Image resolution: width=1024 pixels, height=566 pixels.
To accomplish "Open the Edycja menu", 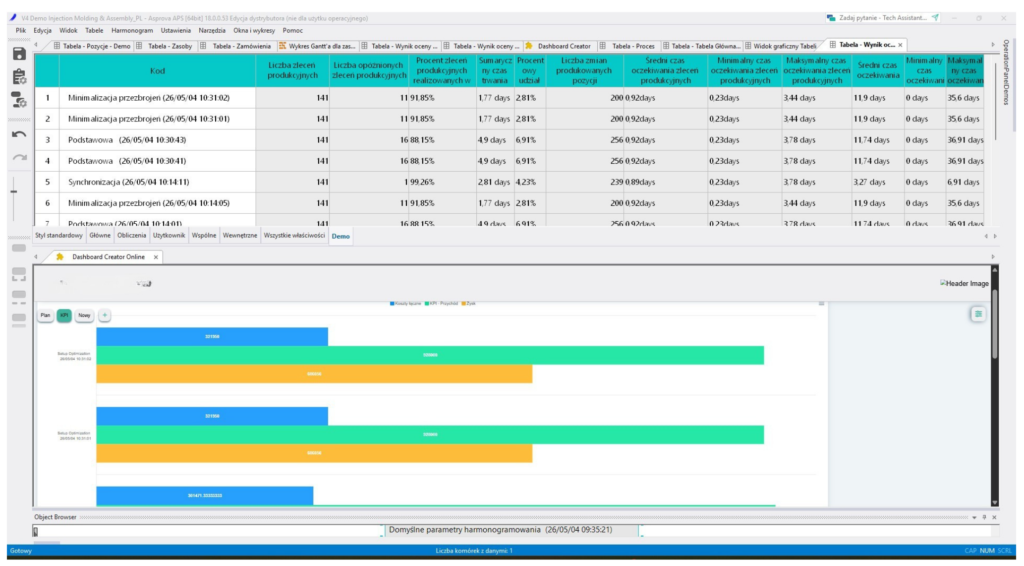I will 42,31.
